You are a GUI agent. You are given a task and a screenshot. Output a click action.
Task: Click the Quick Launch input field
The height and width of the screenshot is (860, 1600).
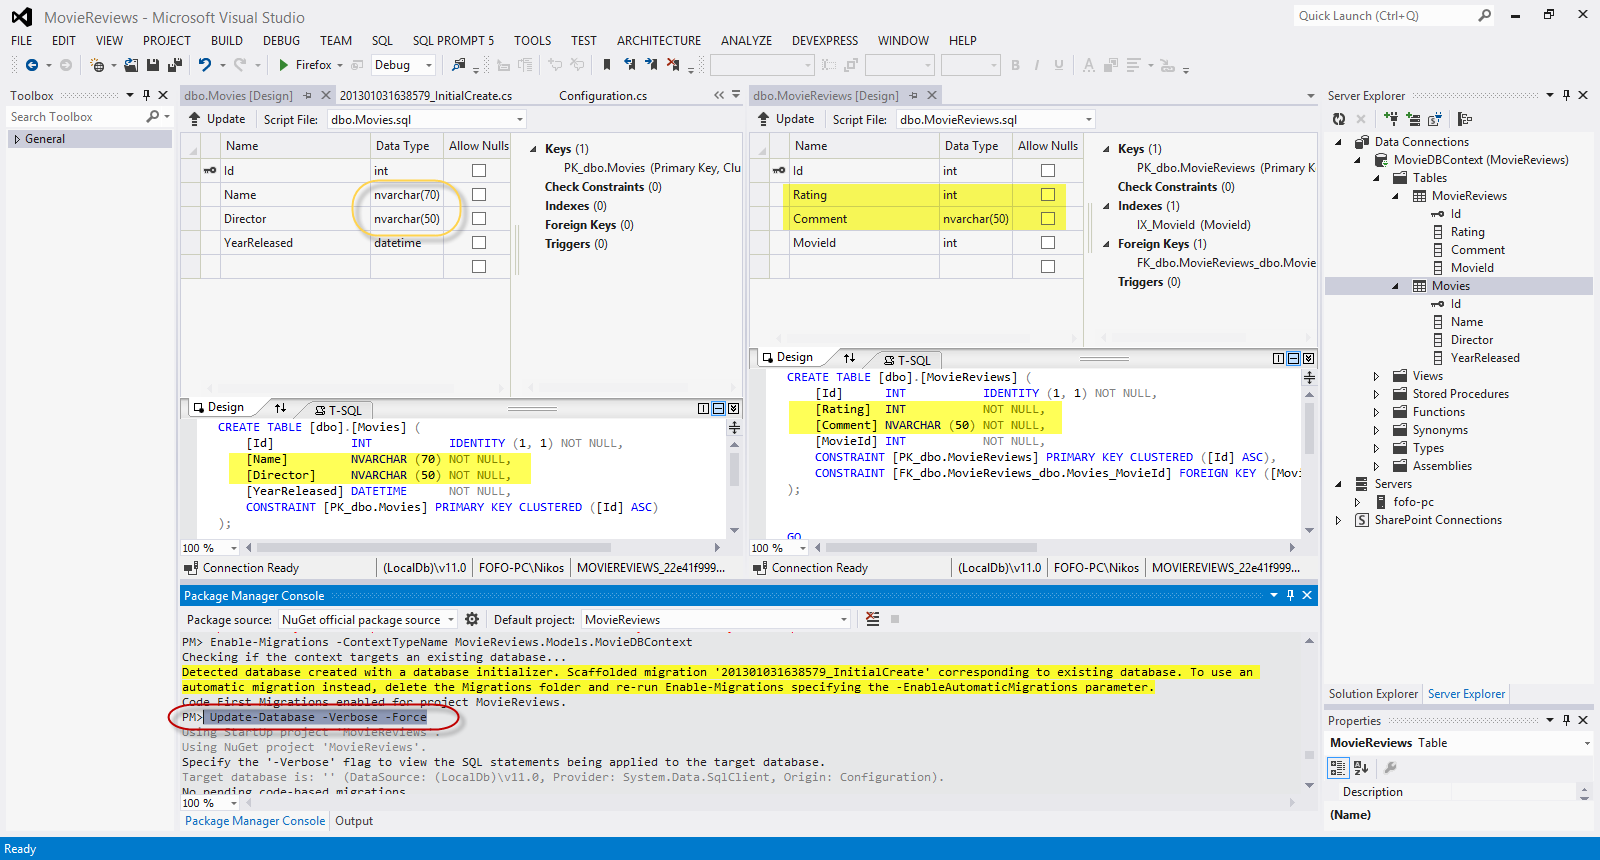point(1385,15)
